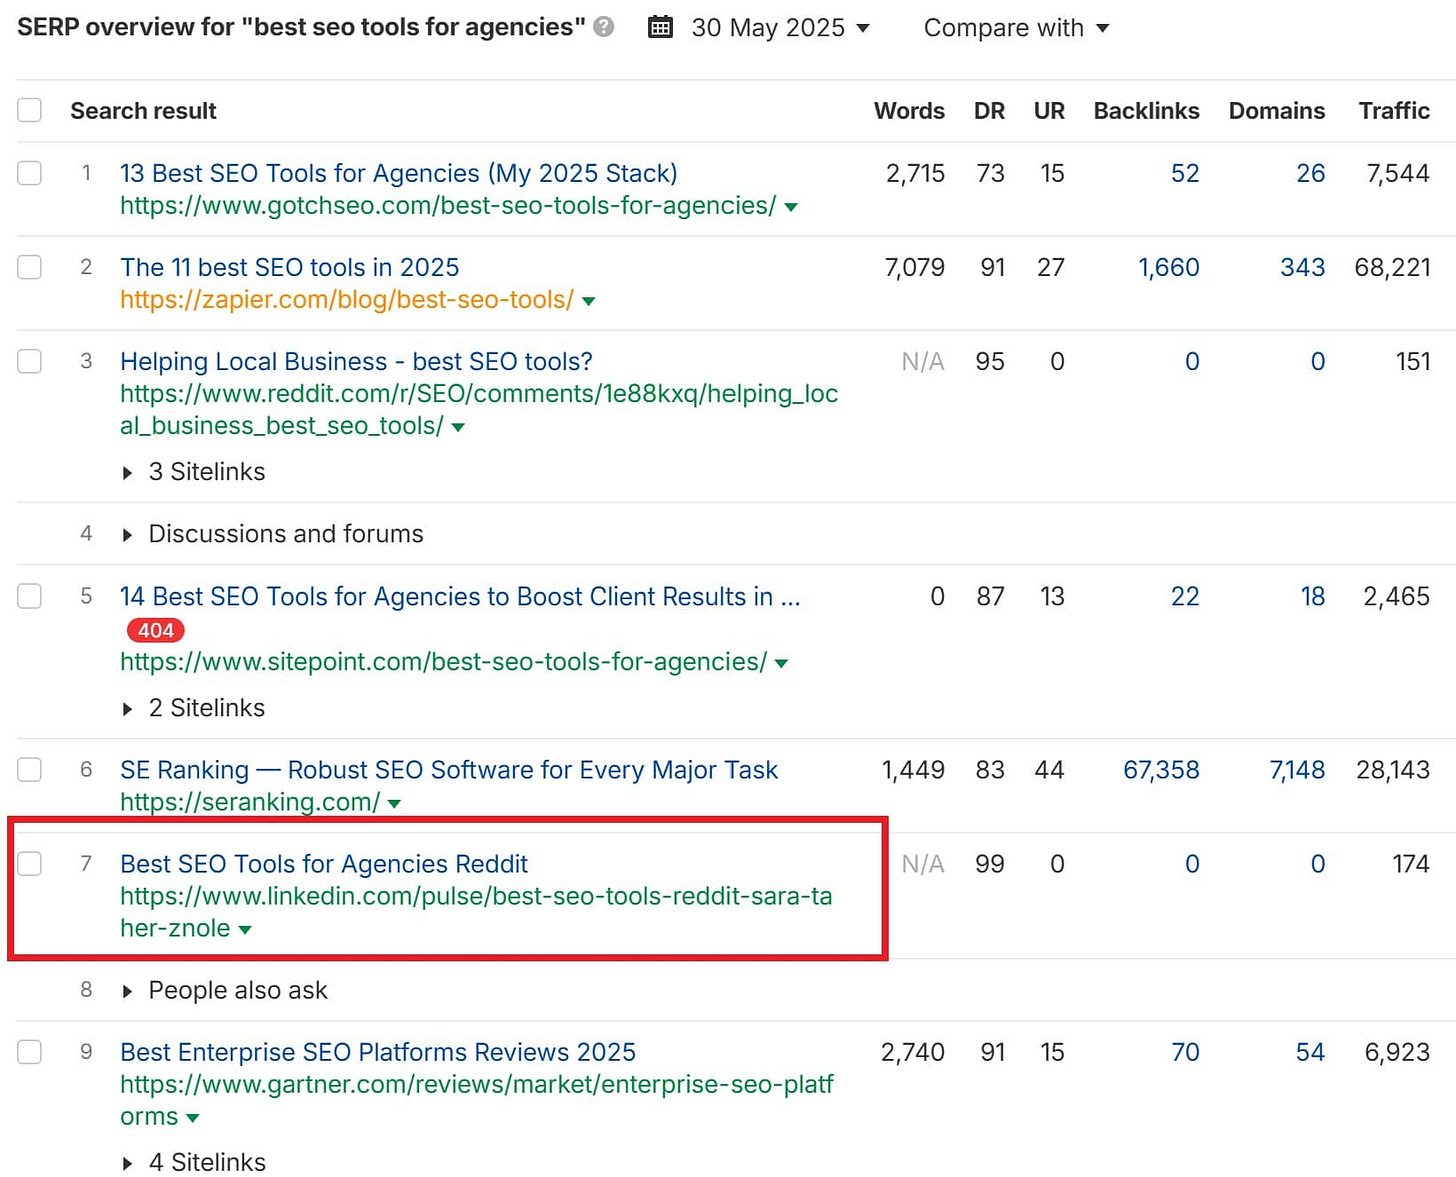
Task: Open backlinks count 52 for gotchseo.com
Action: point(1185,173)
